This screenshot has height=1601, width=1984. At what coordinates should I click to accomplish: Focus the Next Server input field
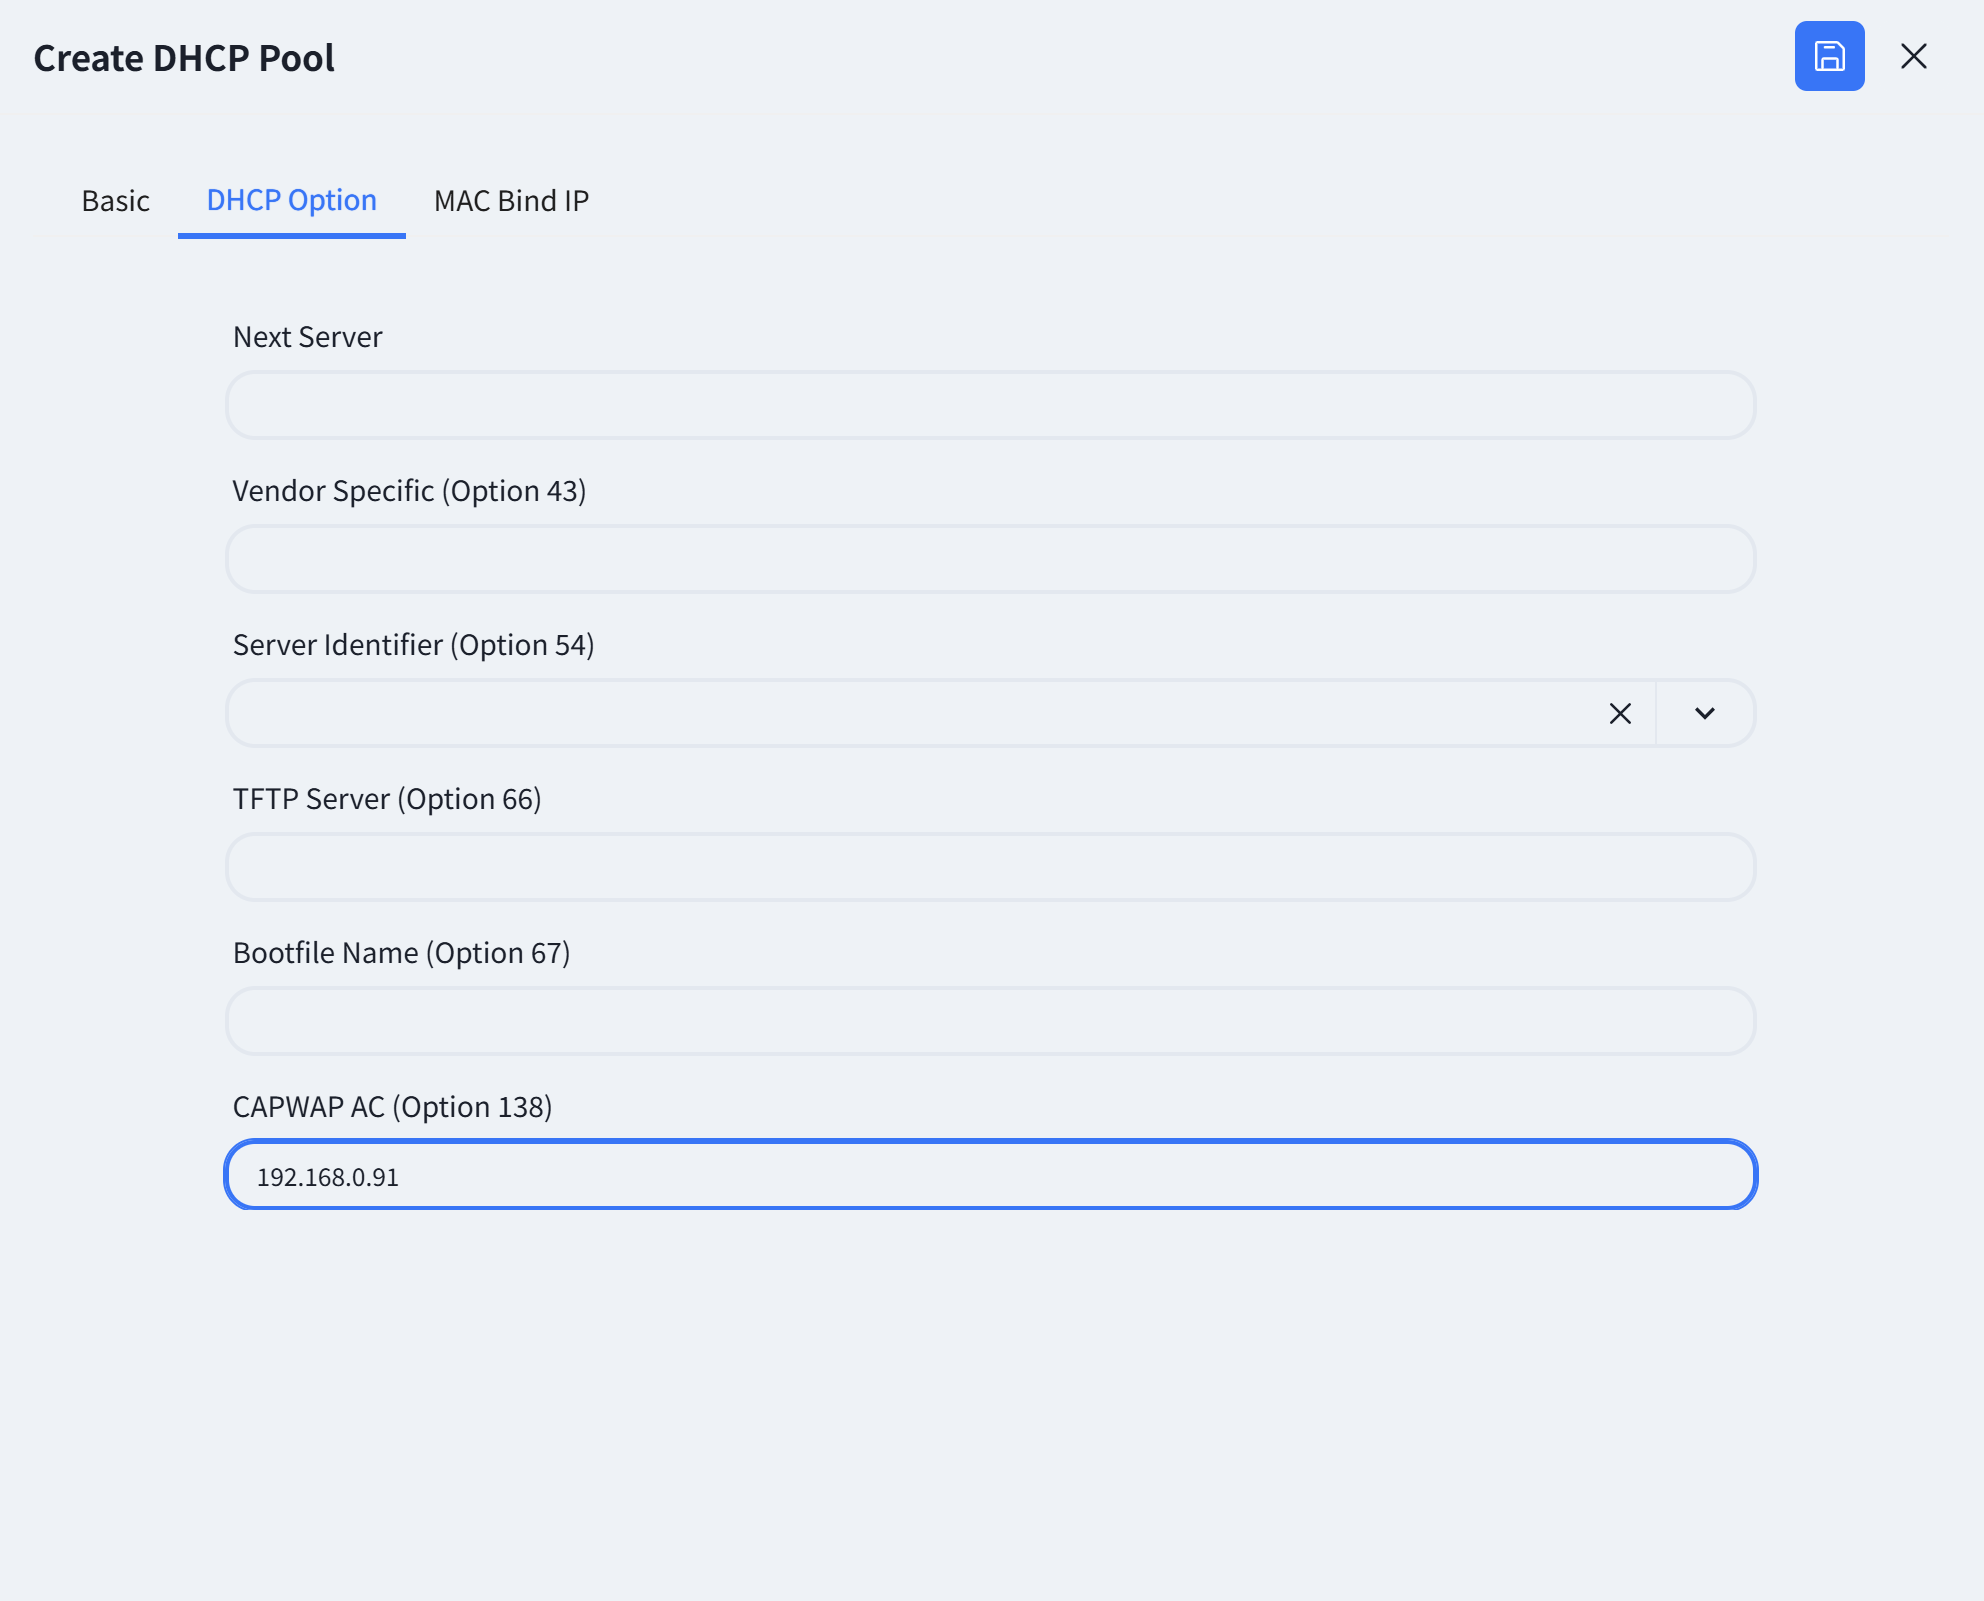point(991,405)
